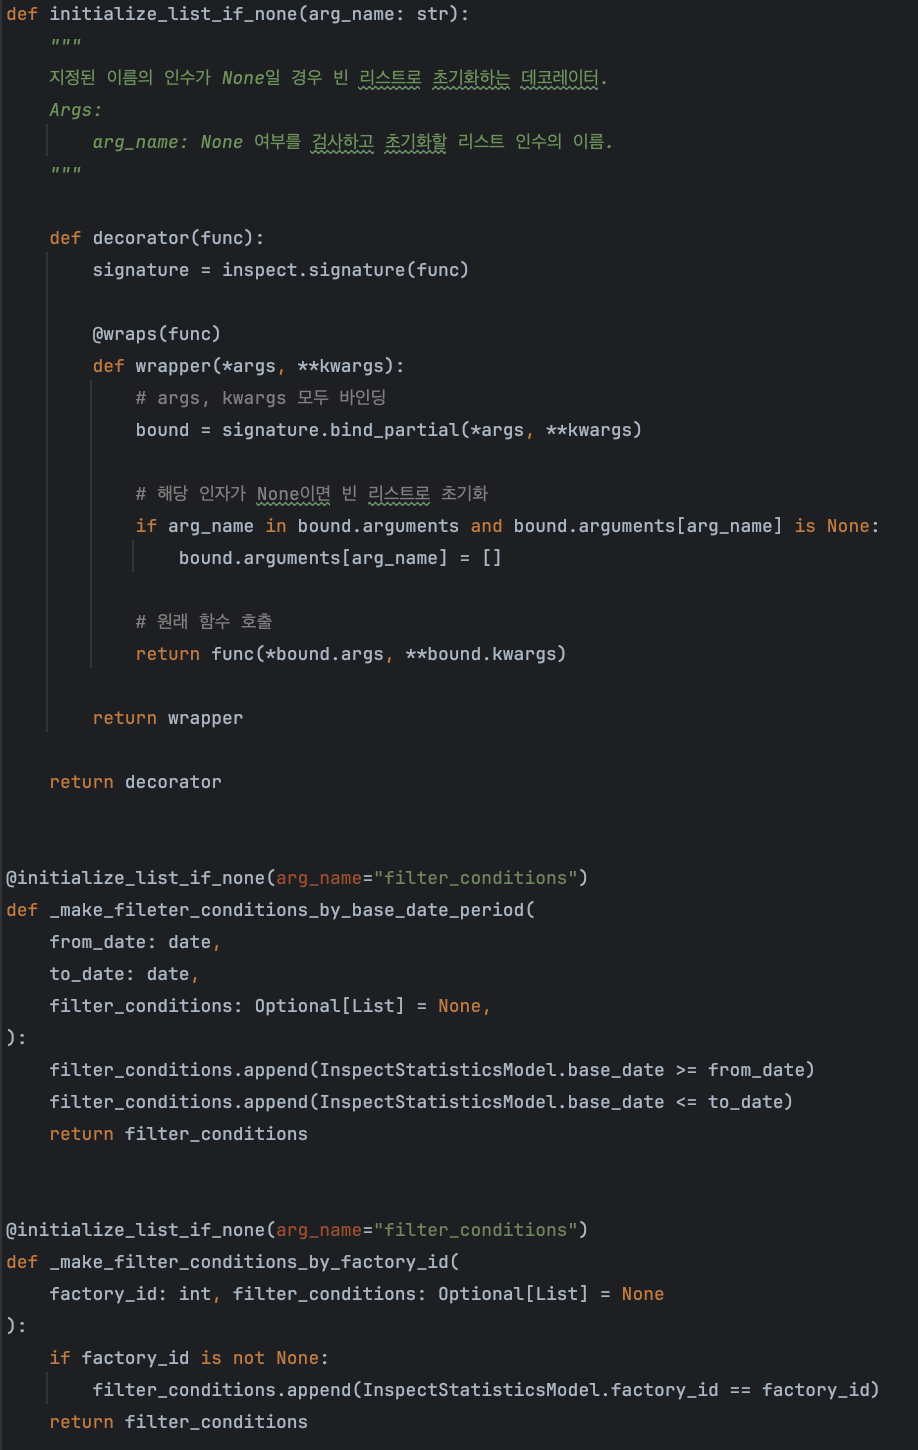The width and height of the screenshot is (918, 1450).
Task: Click the 'to_date: date' parameter
Action: click(x=120, y=974)
